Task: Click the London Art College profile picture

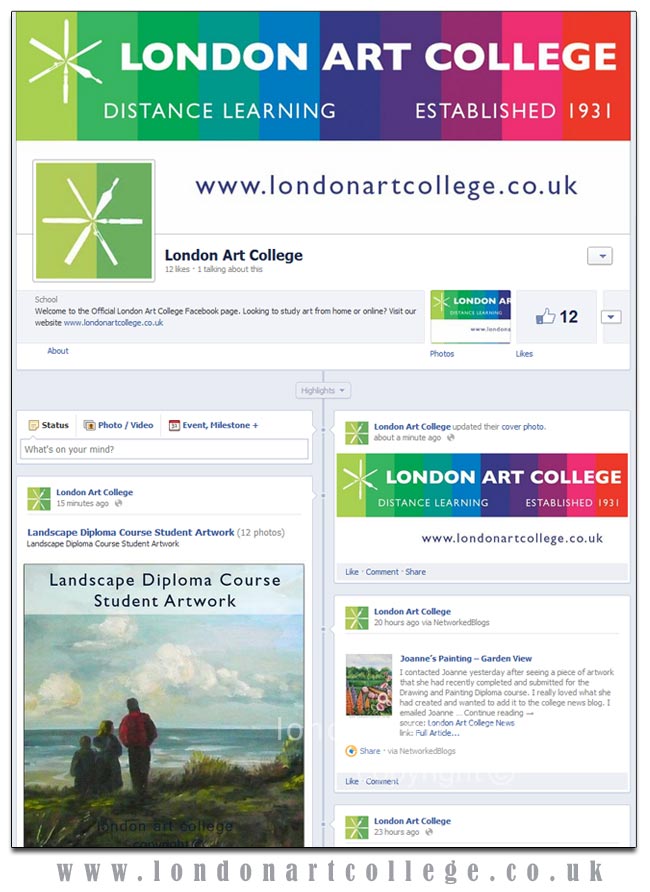Action: [x=94, y=220]
